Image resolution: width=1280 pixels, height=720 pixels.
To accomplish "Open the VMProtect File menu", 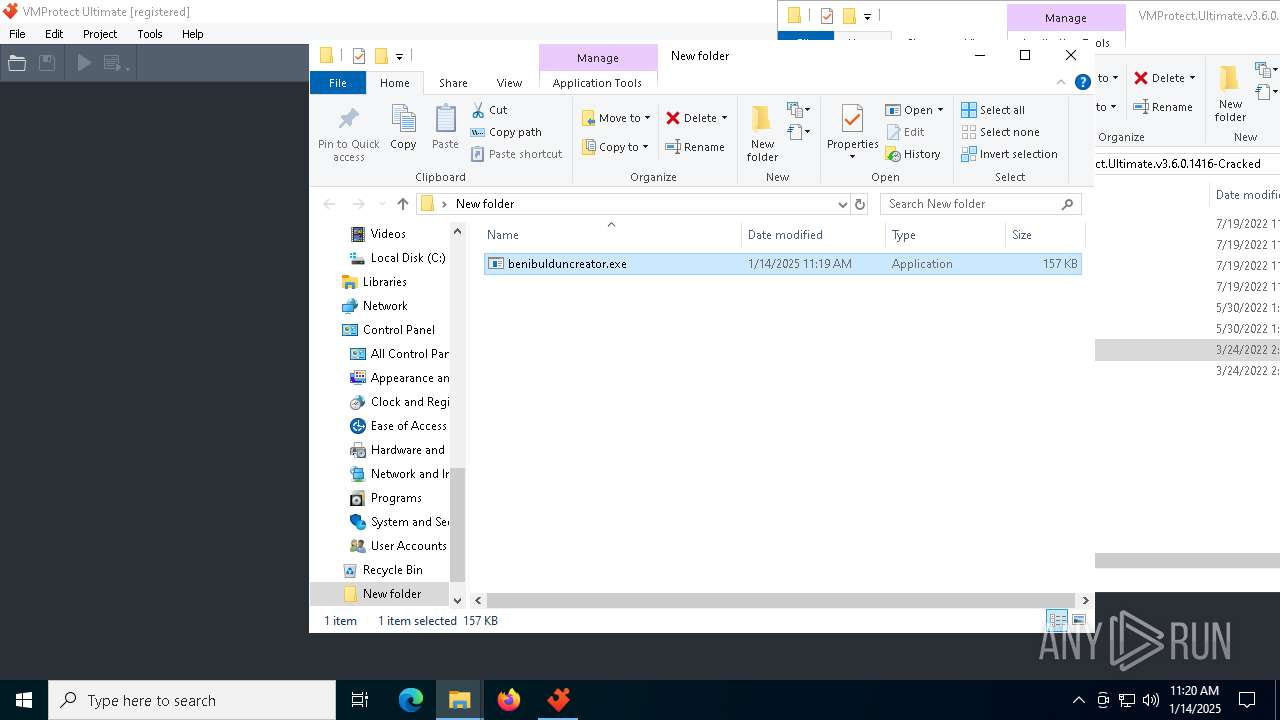I will click(17, 33).
